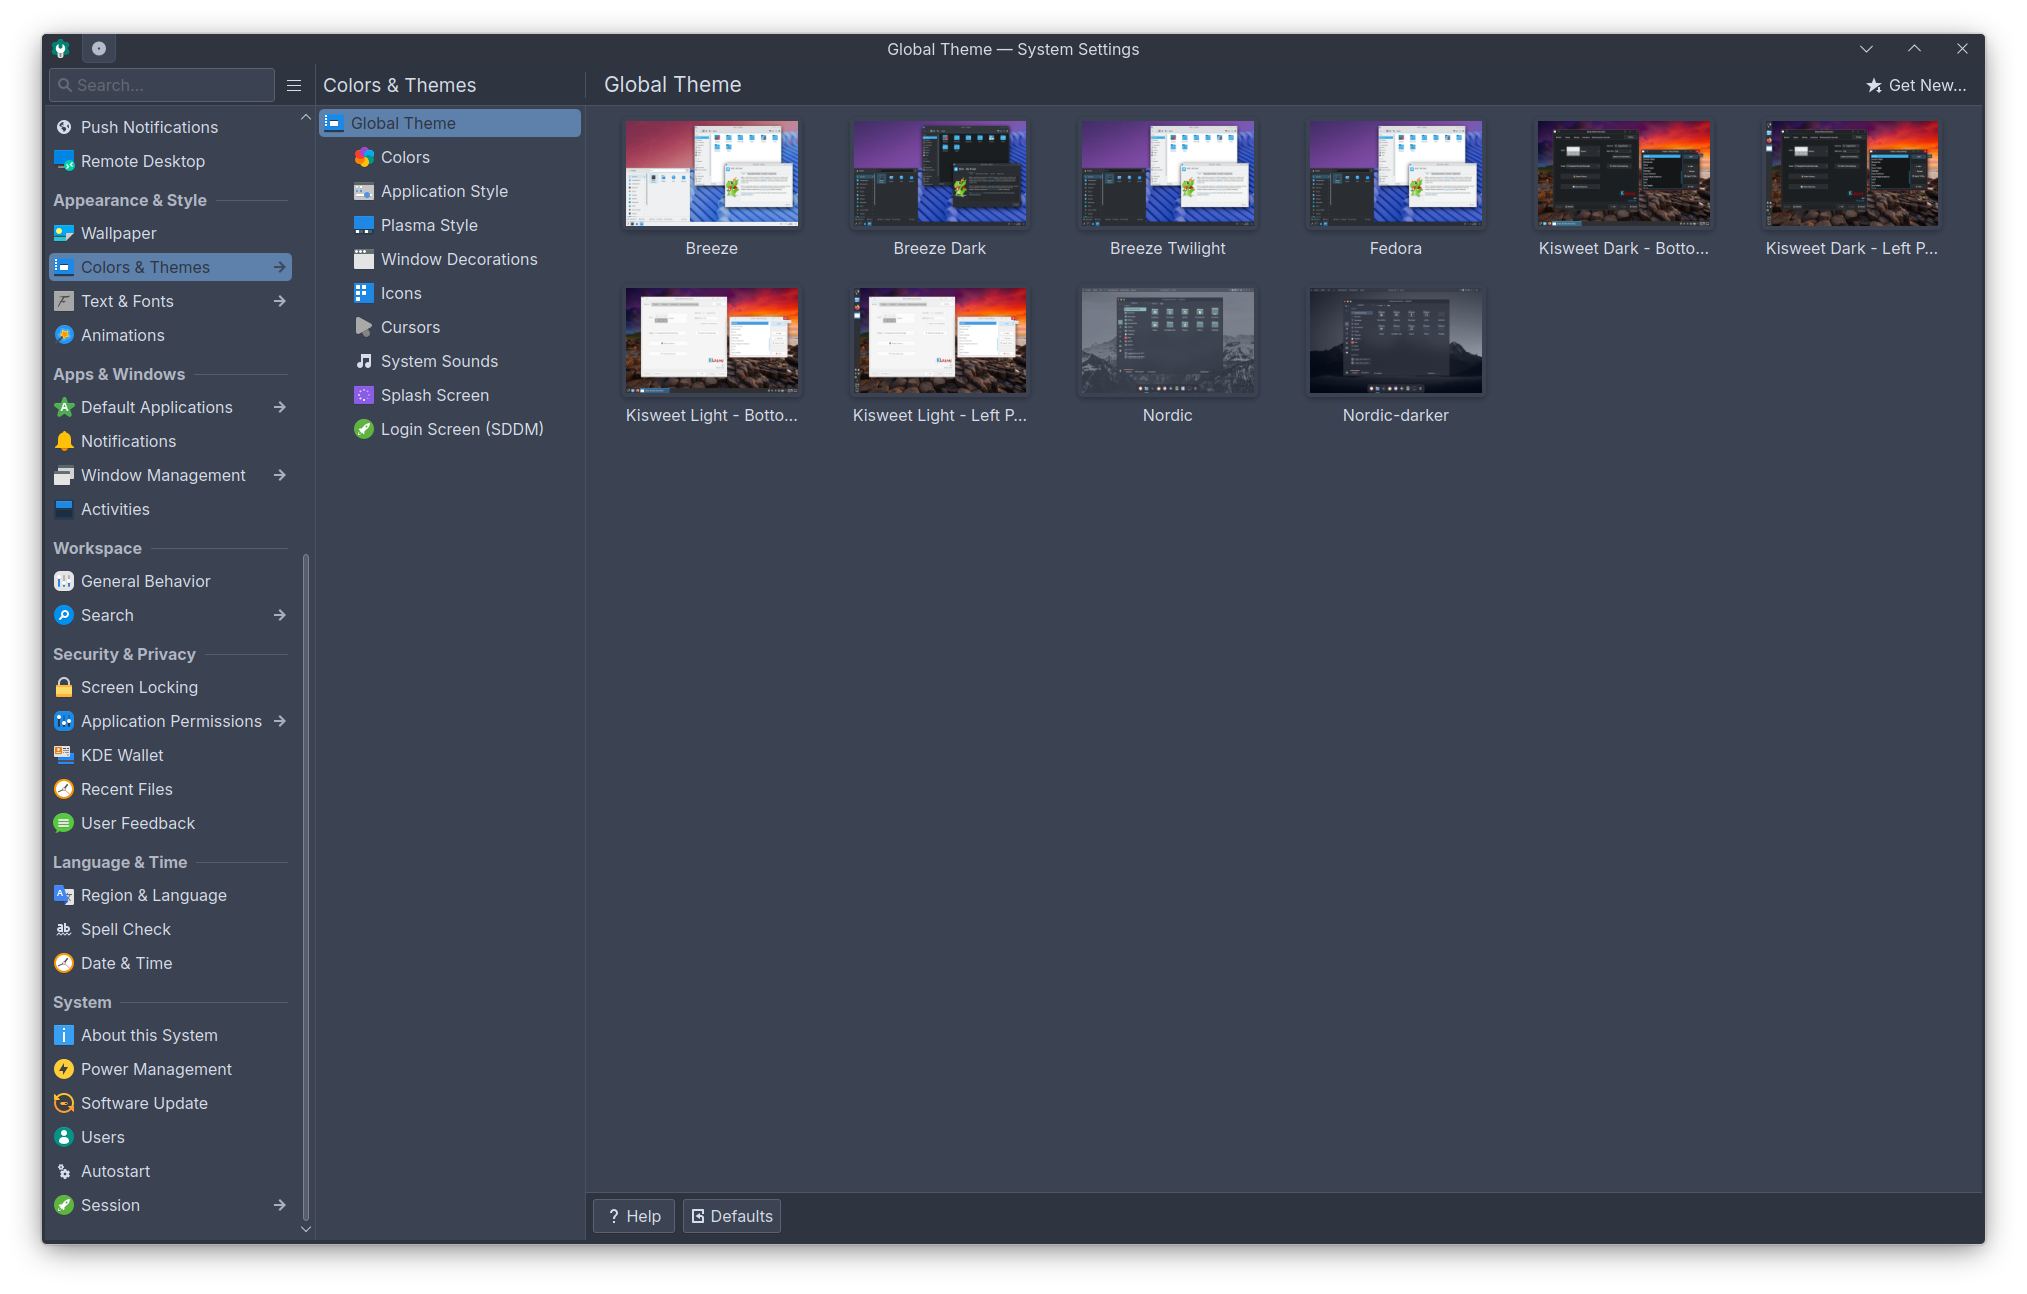Open the hamburger menu beside search

[294, 85]
